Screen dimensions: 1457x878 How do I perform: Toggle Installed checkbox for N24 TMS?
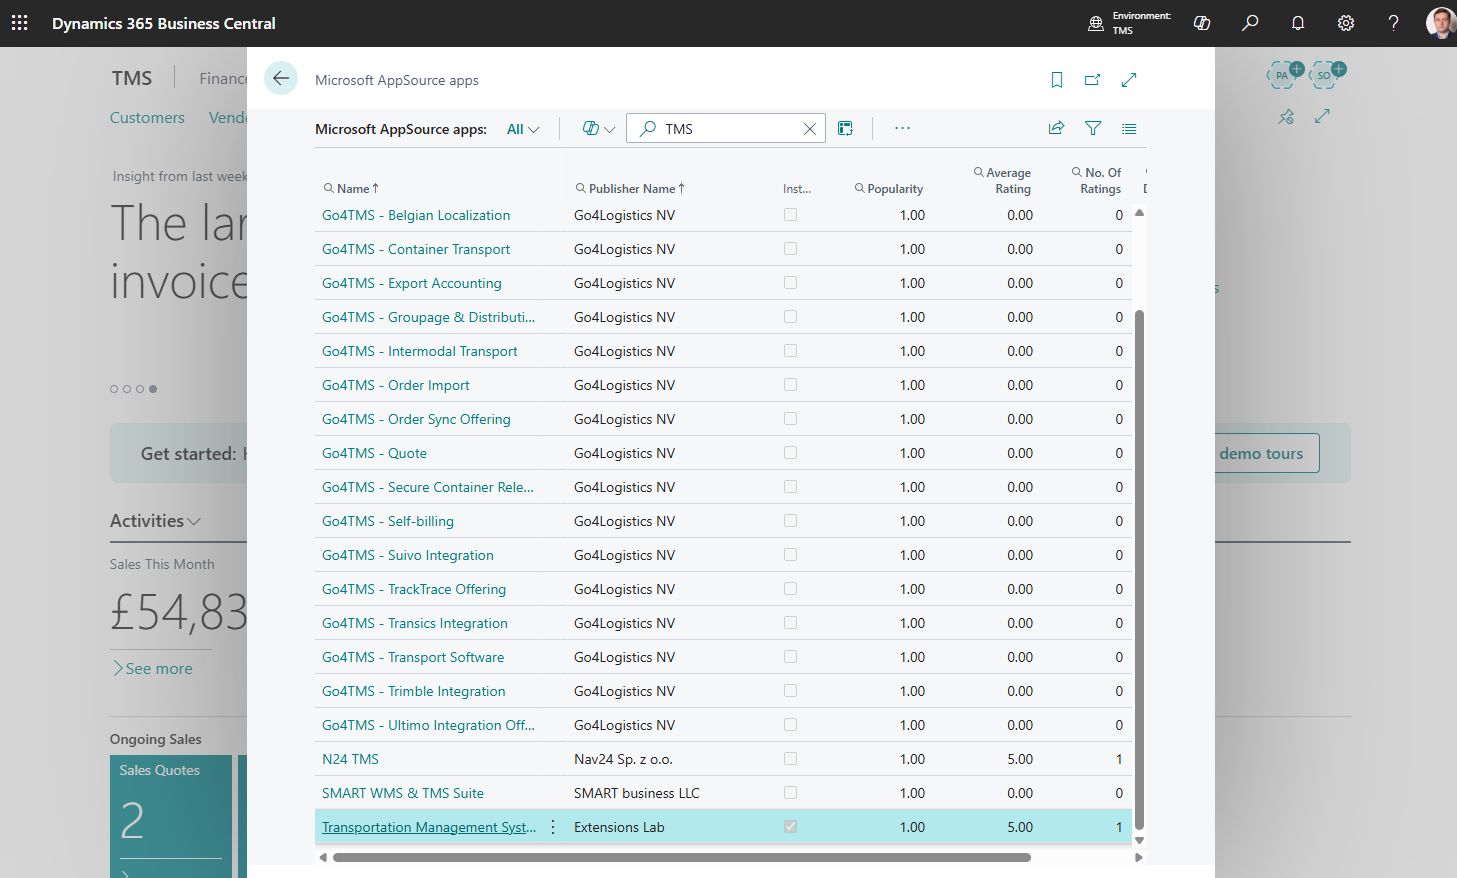pos(791,759)
